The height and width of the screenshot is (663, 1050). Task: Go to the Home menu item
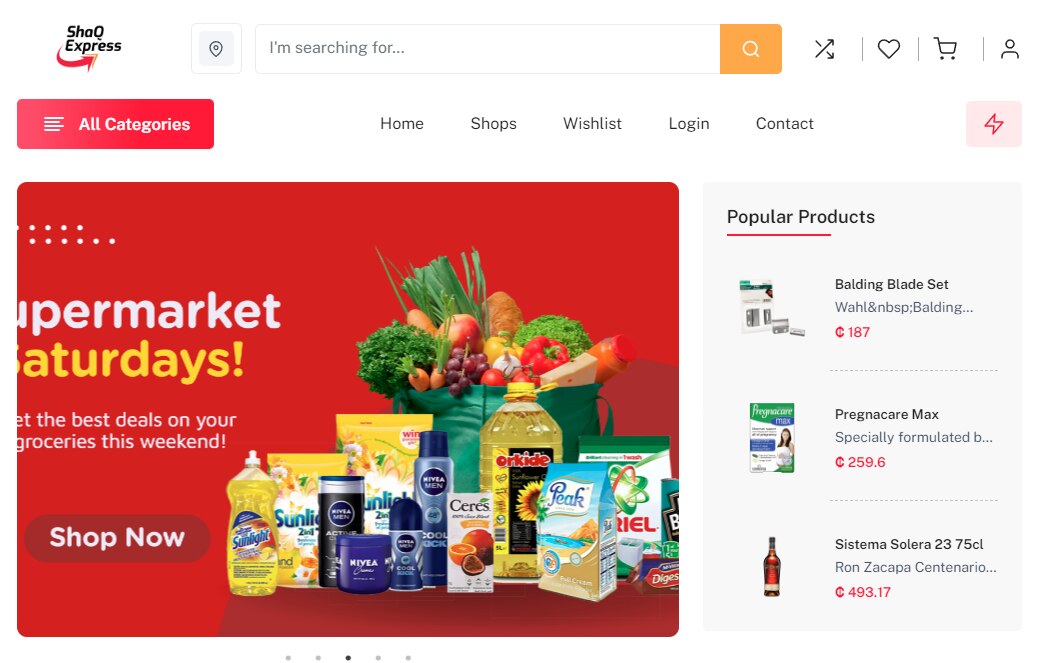[402, 124]
